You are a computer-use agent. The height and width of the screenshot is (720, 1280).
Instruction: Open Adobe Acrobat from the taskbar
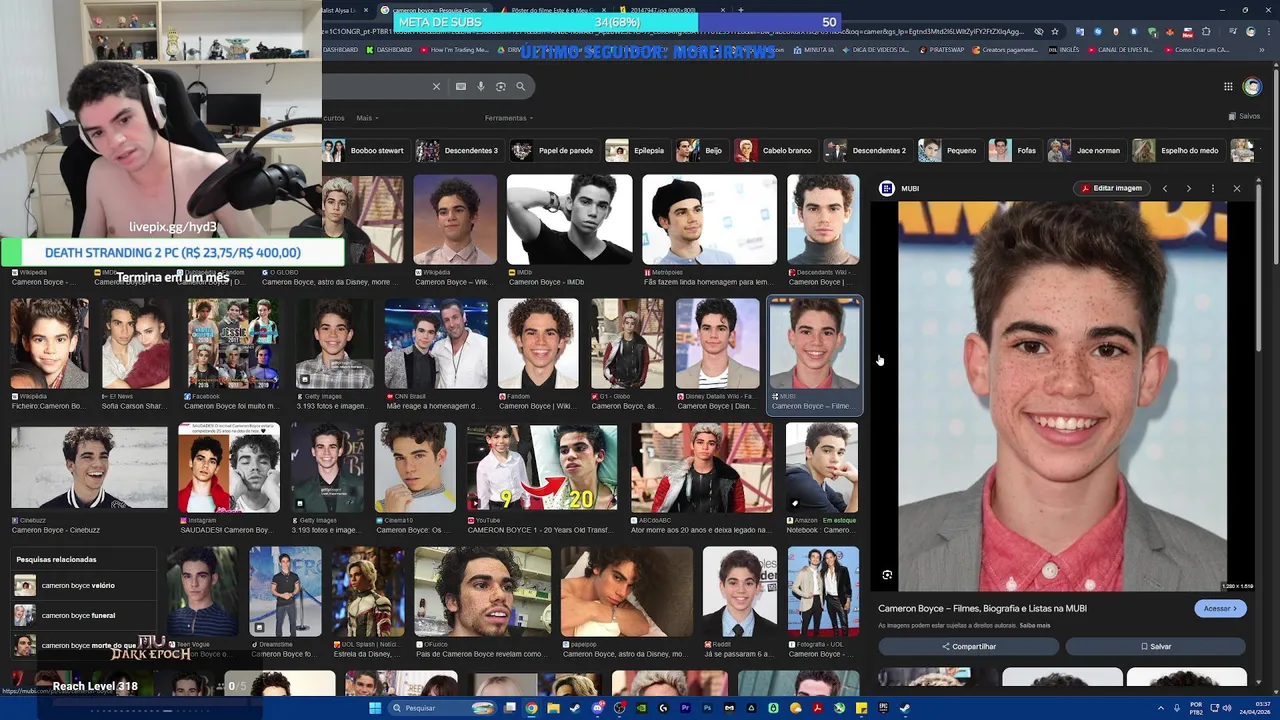817,708
